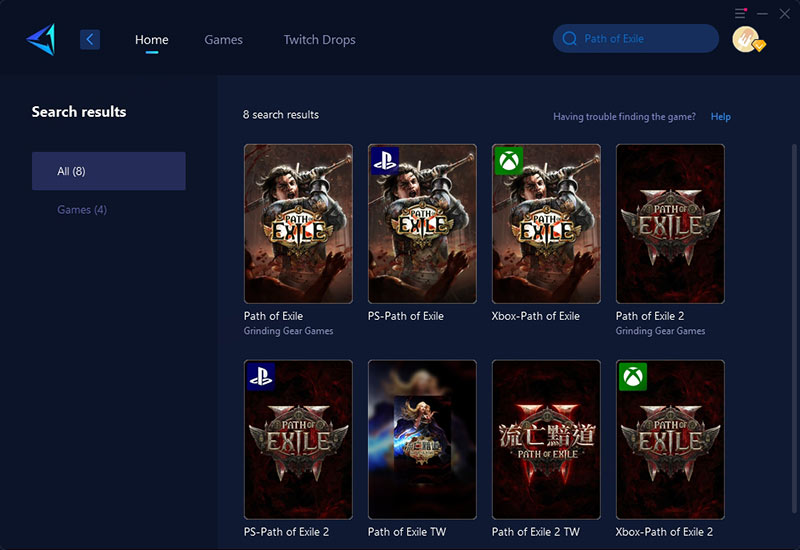Click 'Grinding Gear Games' under Path of Exile
The image size is (800, 550).
pos(288,331)
